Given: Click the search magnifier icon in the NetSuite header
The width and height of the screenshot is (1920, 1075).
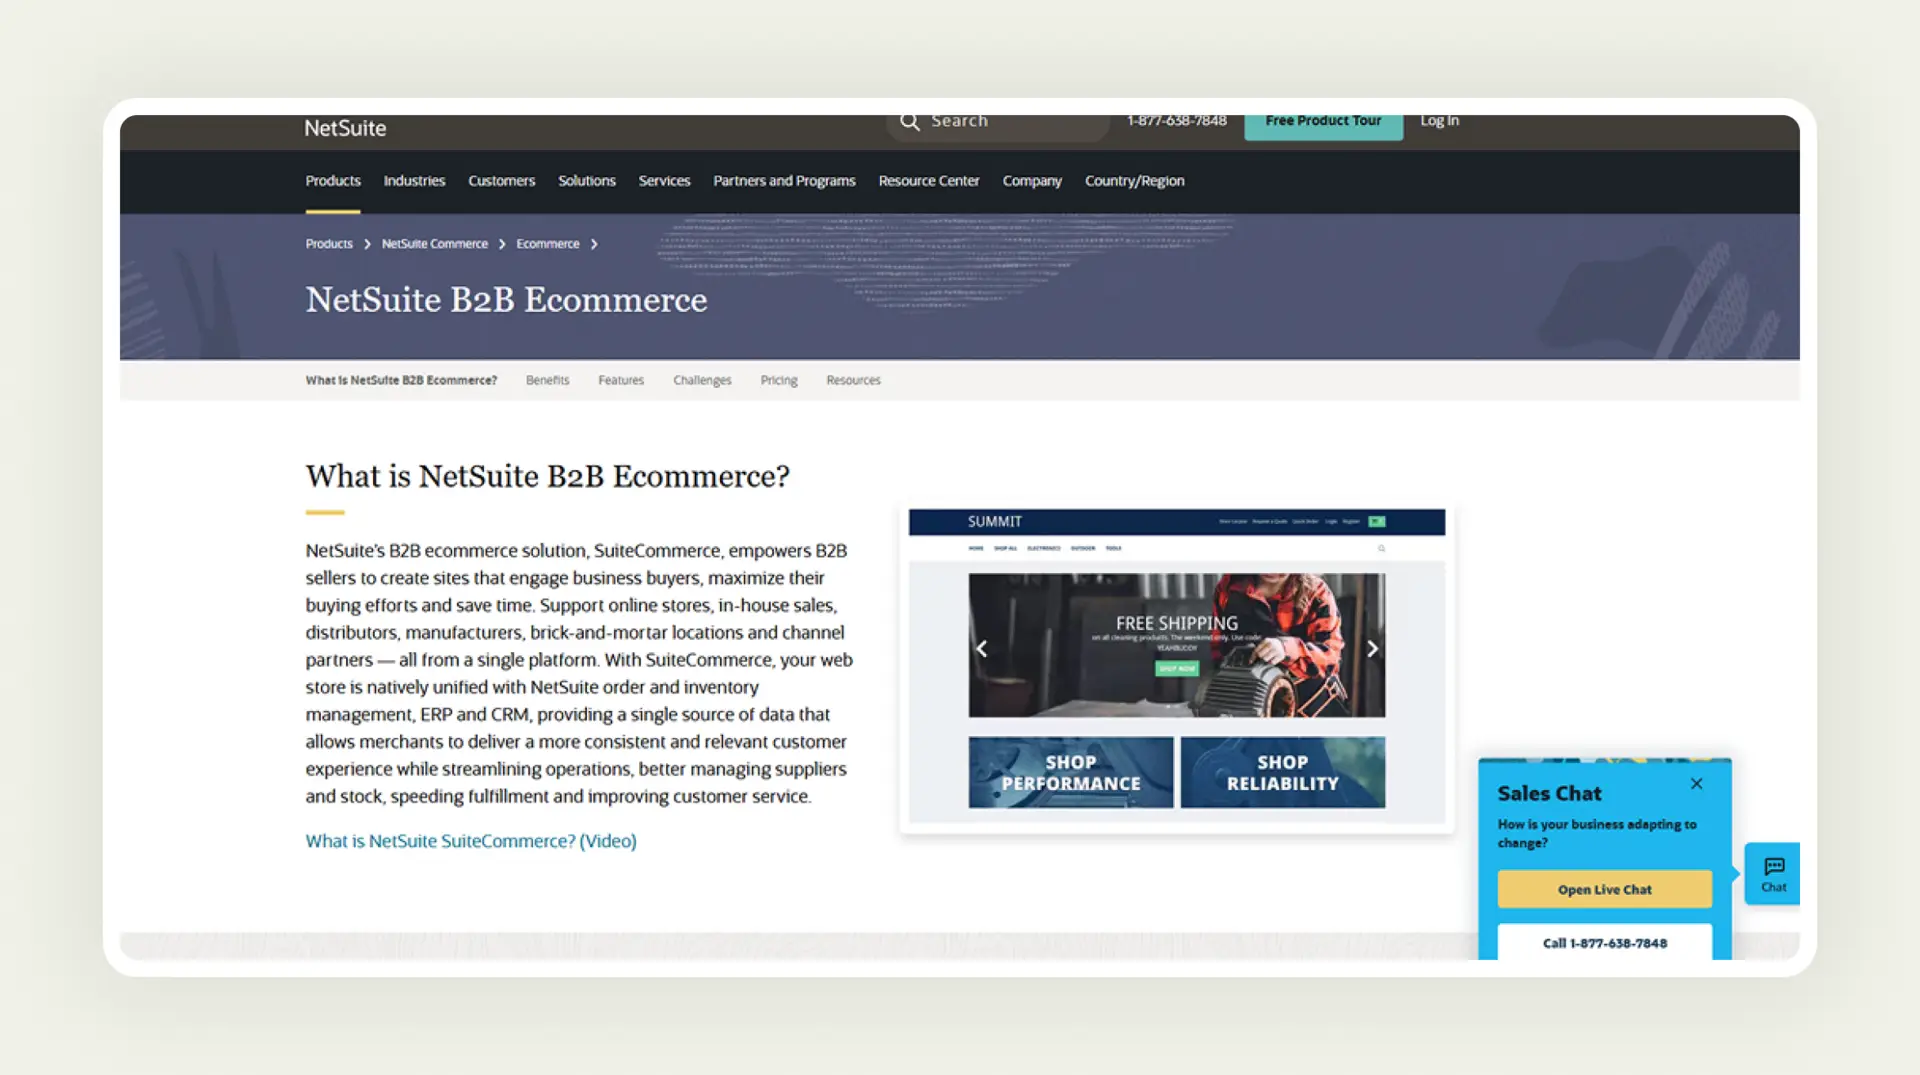Looking at the screenshot, I should click(x=910, y=121).
